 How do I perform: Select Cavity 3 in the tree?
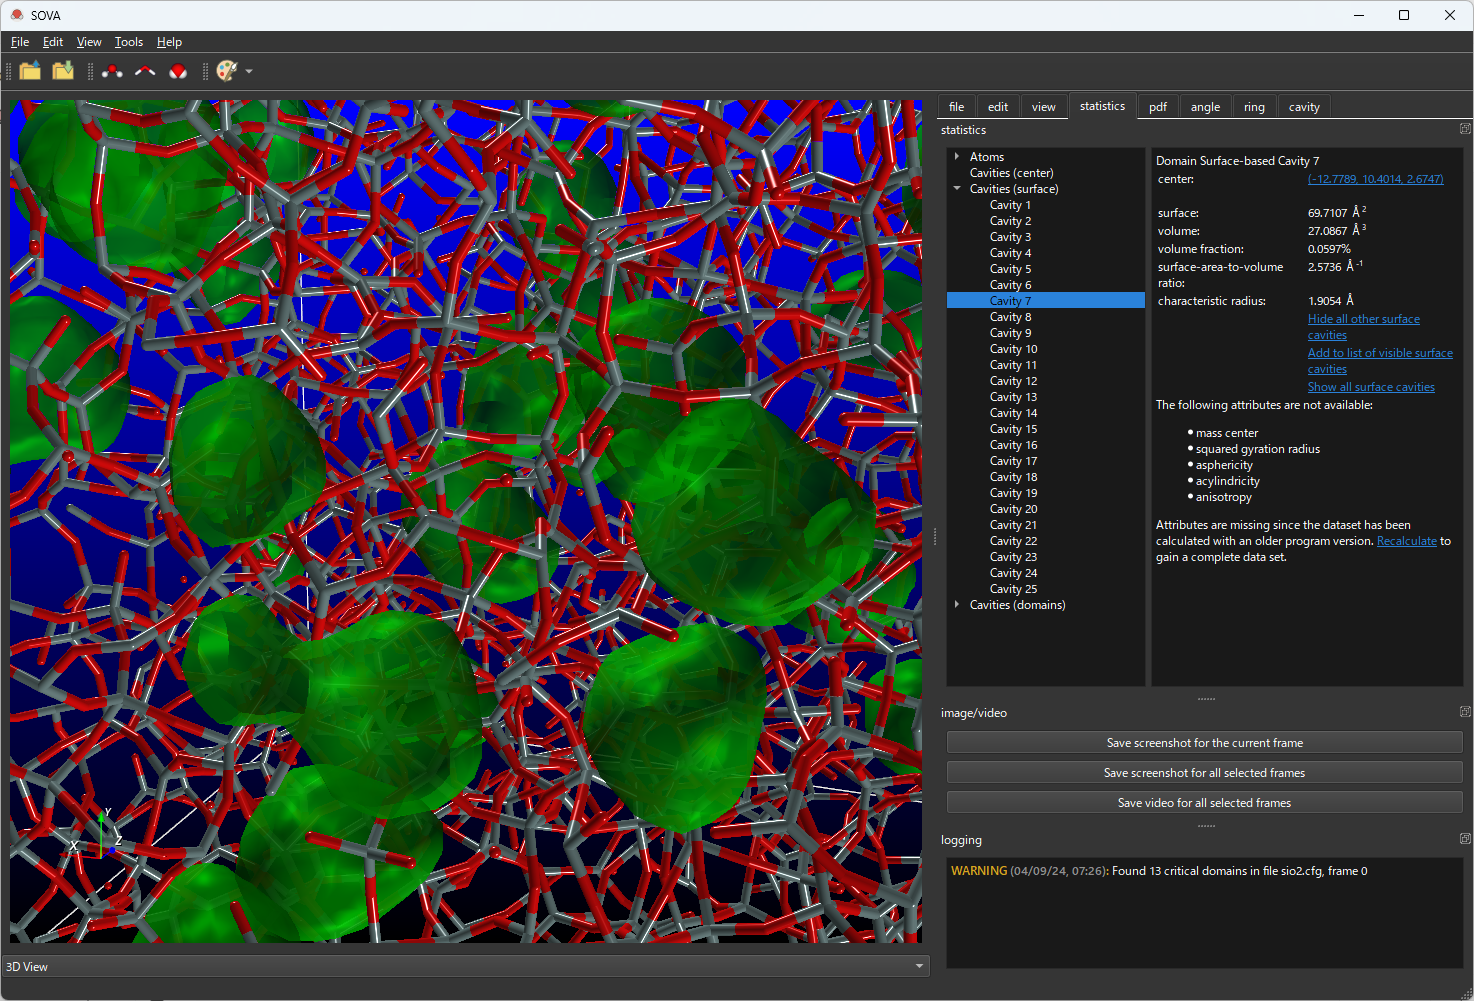1010,237
